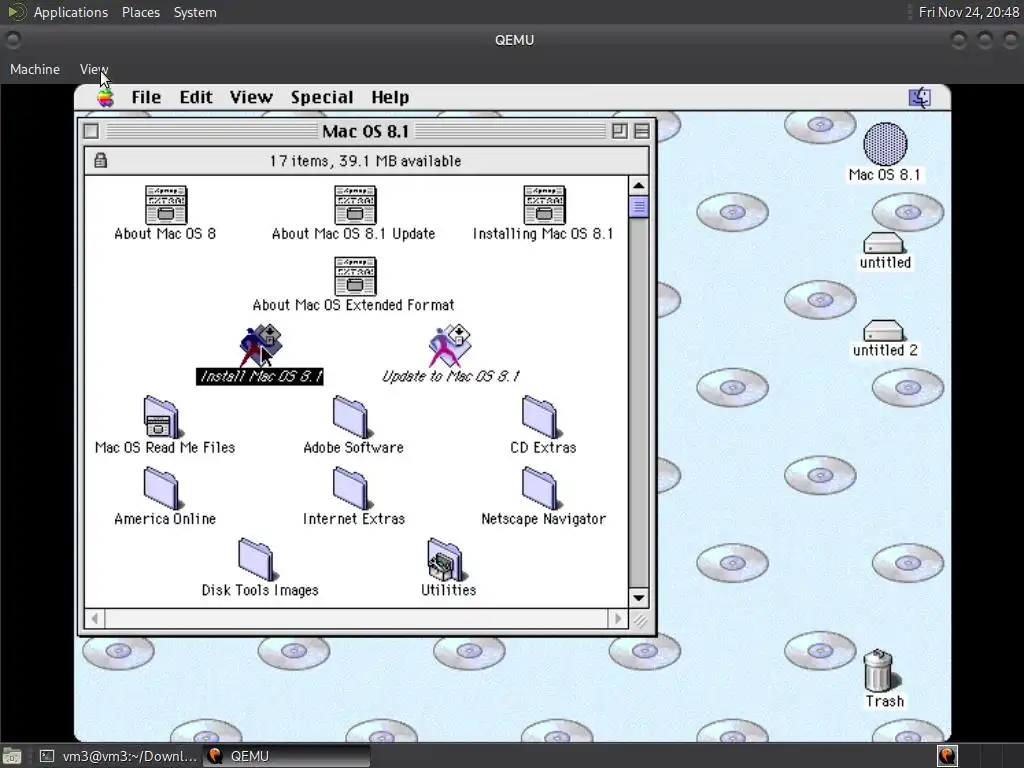
Task: Click the window close box of Mac OS 8.1
Action: click(91, 131)
